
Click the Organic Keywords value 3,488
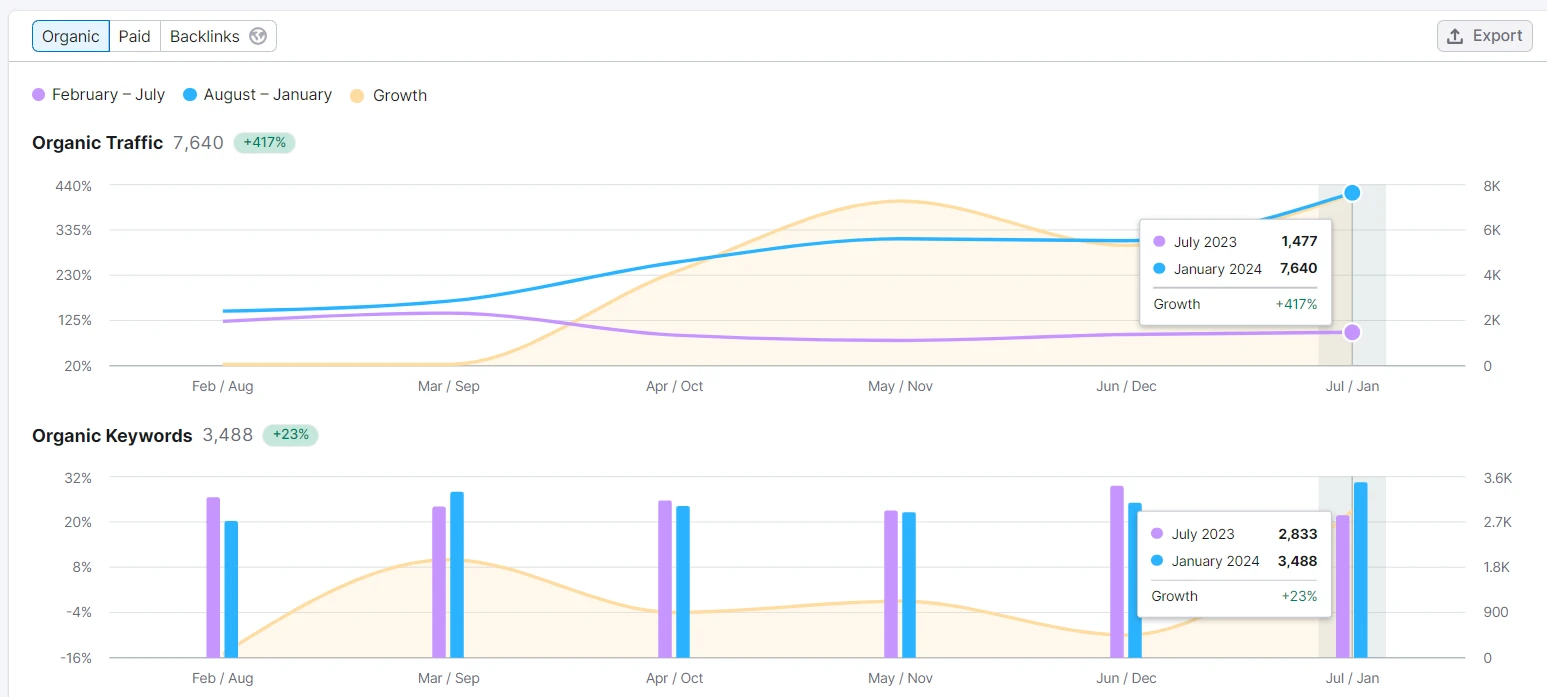click(228, 436)
